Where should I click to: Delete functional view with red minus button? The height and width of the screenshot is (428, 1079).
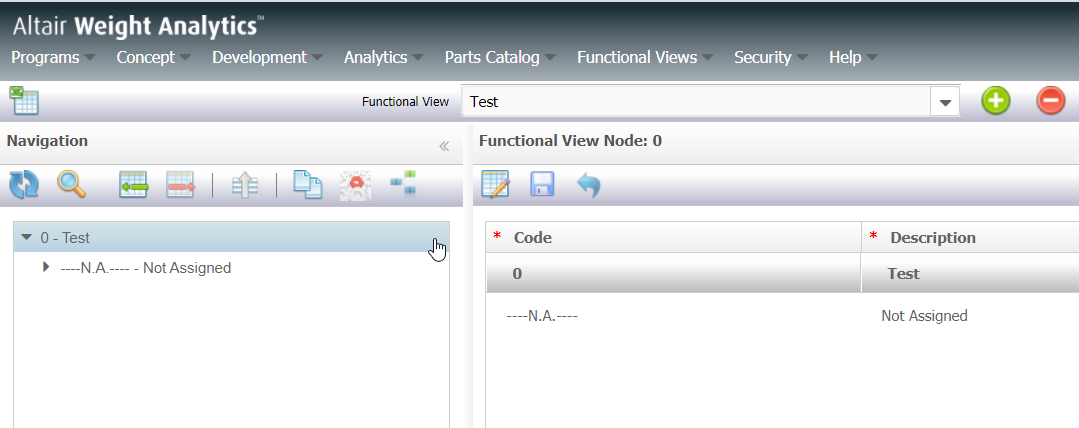pyautogui.click(x=1051, y=101)
